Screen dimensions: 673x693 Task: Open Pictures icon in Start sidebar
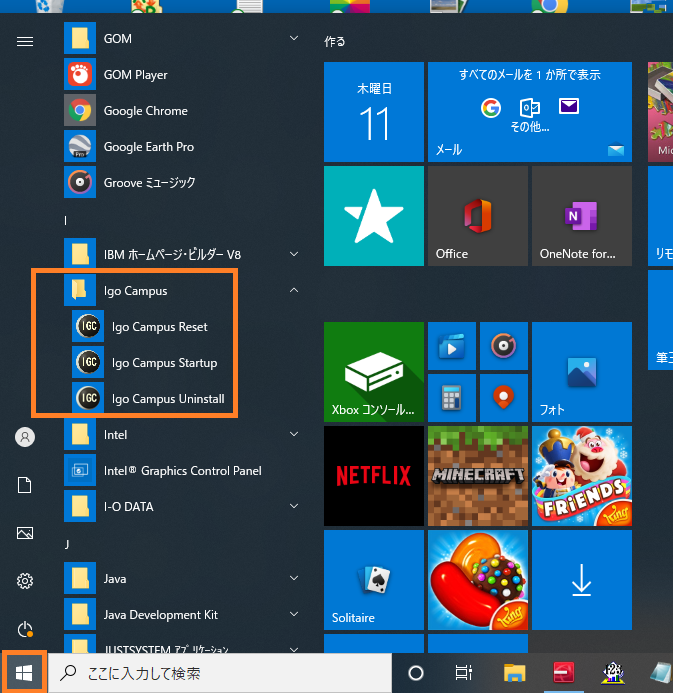click(25, 533)
